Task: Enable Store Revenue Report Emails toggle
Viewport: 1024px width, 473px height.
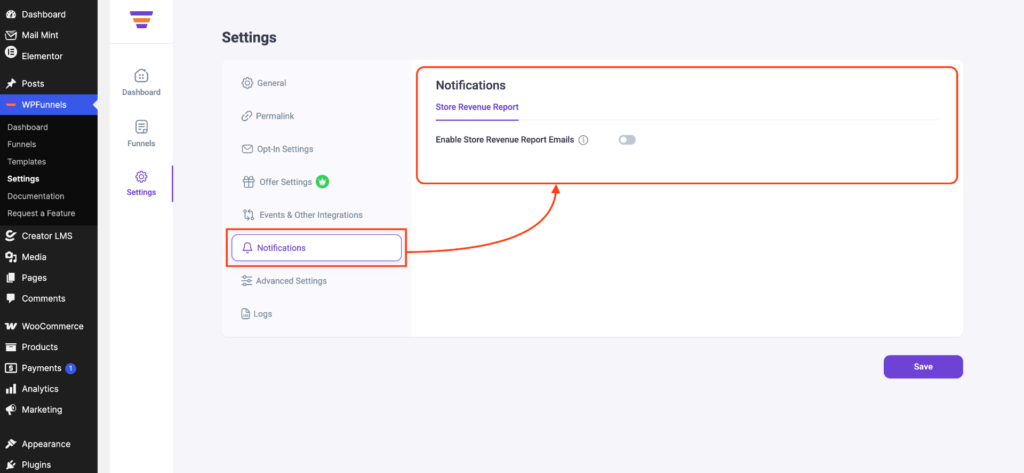Action: pyautogui.click(x=627, y=140)
